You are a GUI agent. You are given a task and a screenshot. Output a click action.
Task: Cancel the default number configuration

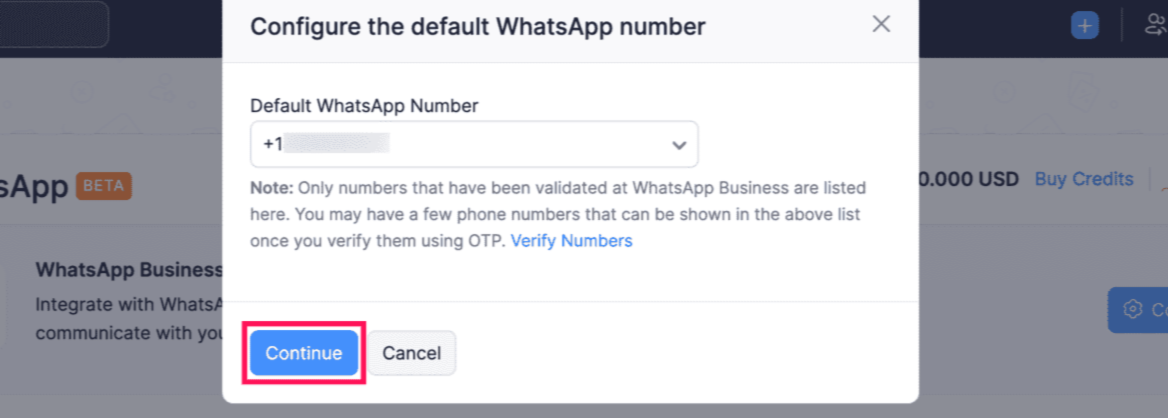411,353
